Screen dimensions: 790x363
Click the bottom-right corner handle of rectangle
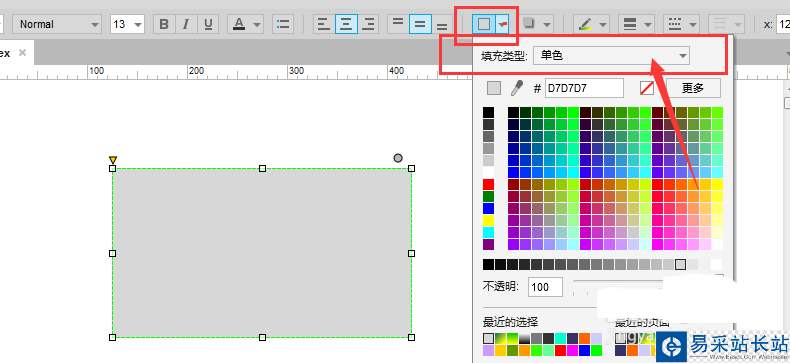pos(412,337)
